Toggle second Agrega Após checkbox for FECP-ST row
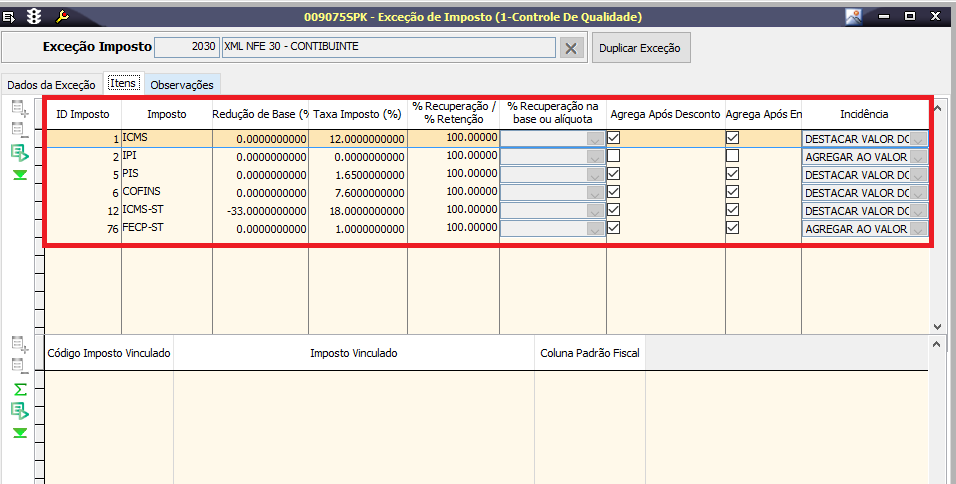Image resolution: width=956 pixels, height=484 pixels. tap(733, 228)
